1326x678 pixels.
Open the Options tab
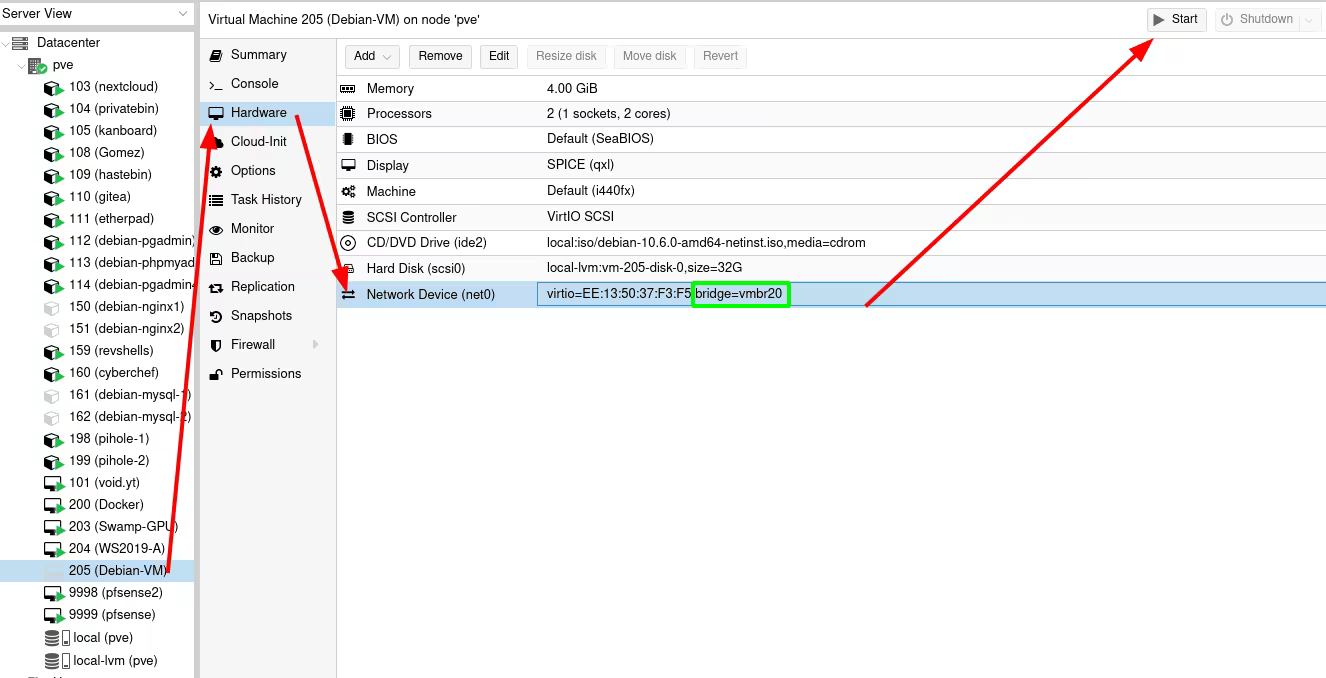tap(253, 171)
